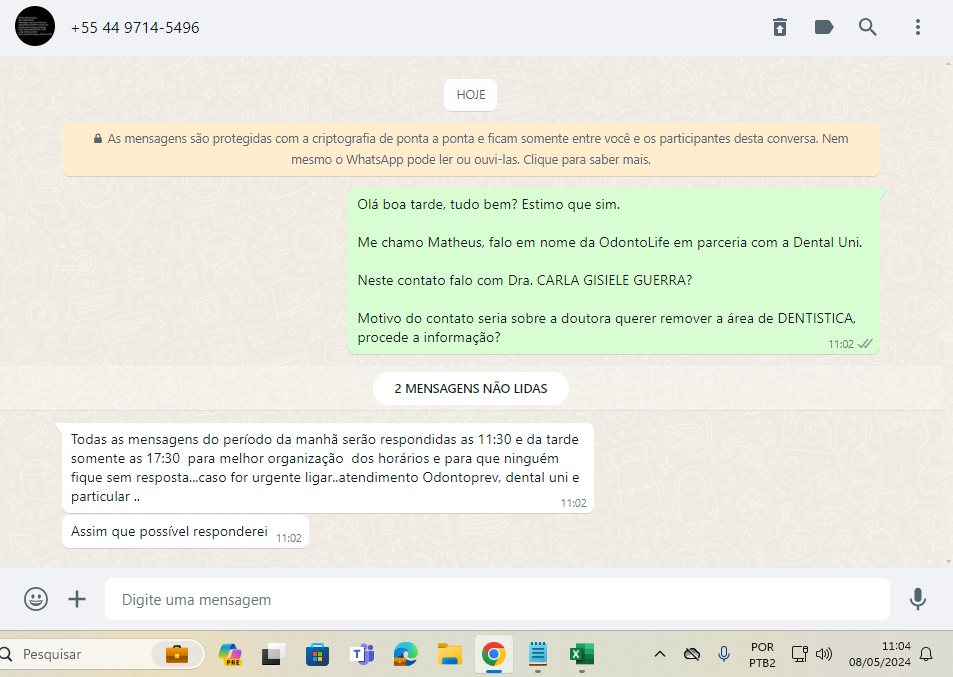Select the auto-reply message about 11:30 responses
The height and width of the screenshot is (677, 953).
pos(328,468)
